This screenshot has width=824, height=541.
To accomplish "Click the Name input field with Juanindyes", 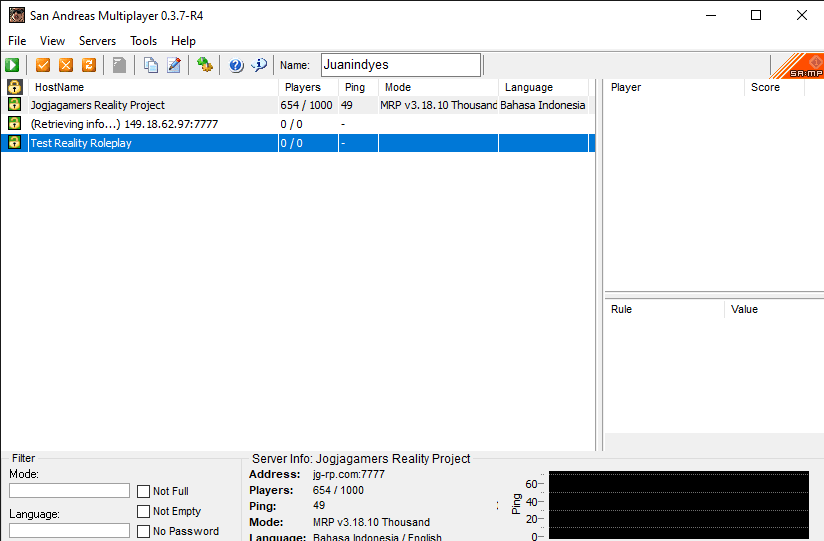I will click(401, 65).
